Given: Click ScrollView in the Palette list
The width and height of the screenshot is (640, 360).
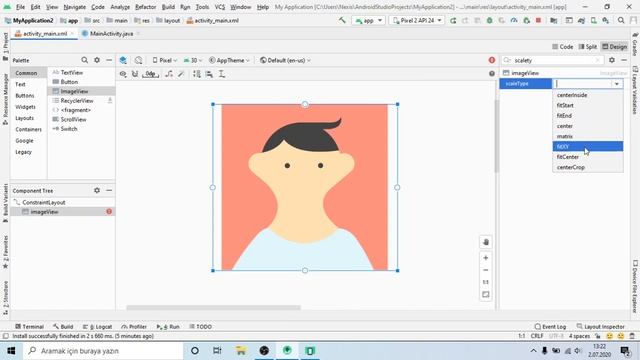Looking at the screenshot, I should [x=73, y=119].
